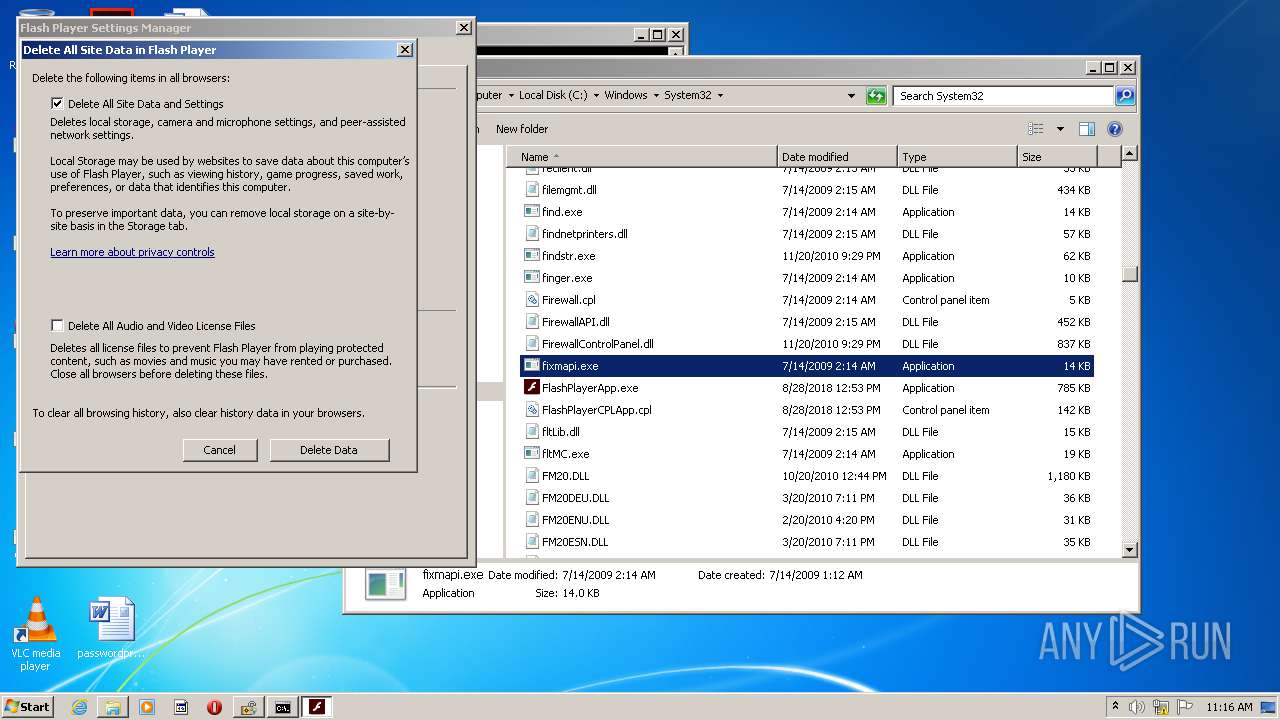Open the VLC media player desktop shortcut
Screen dimensions: 1280x720
[x=36, y=634]
